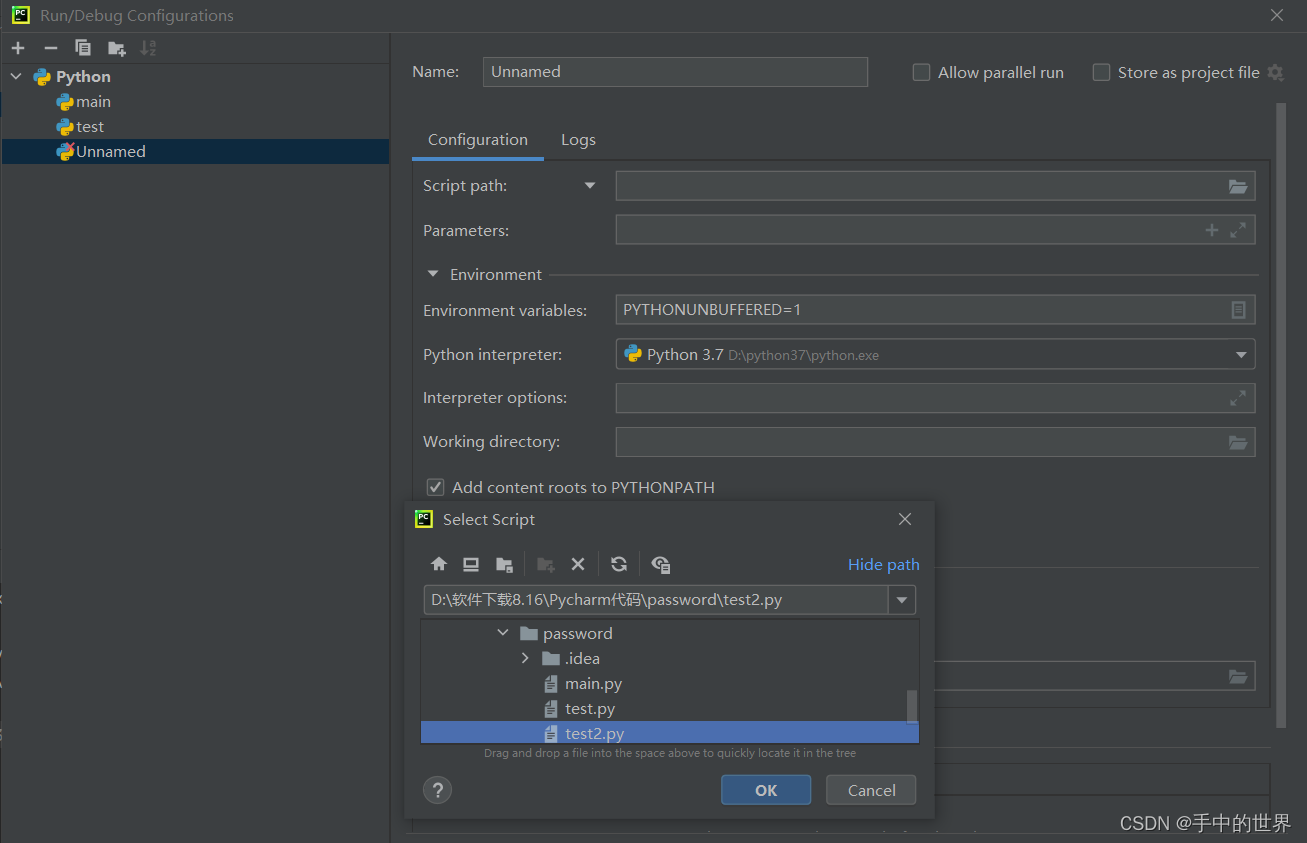
Task: Browse for the working directory folder
Action: tap(1238, 442)
